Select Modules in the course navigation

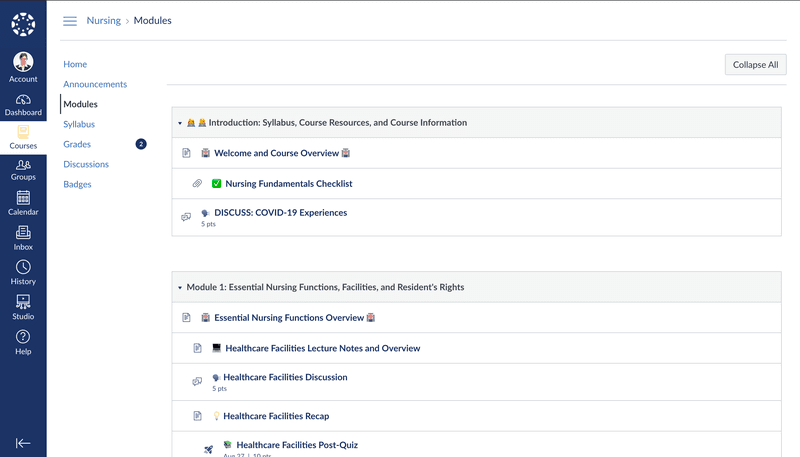coord(80,104)
